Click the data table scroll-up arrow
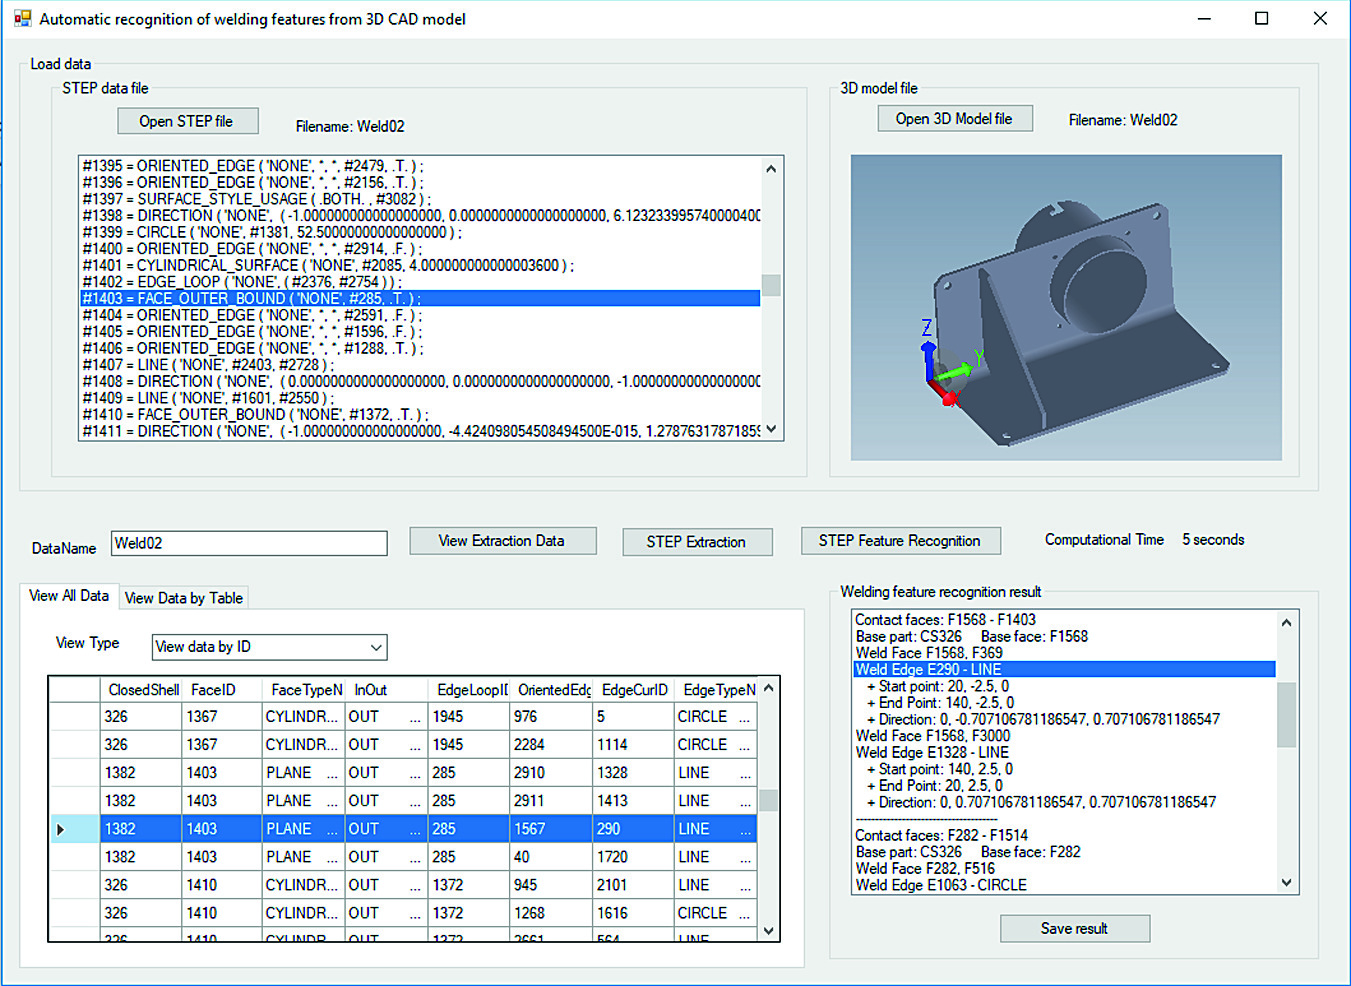Screen dimensions: 1351x986 coord(768,688)
